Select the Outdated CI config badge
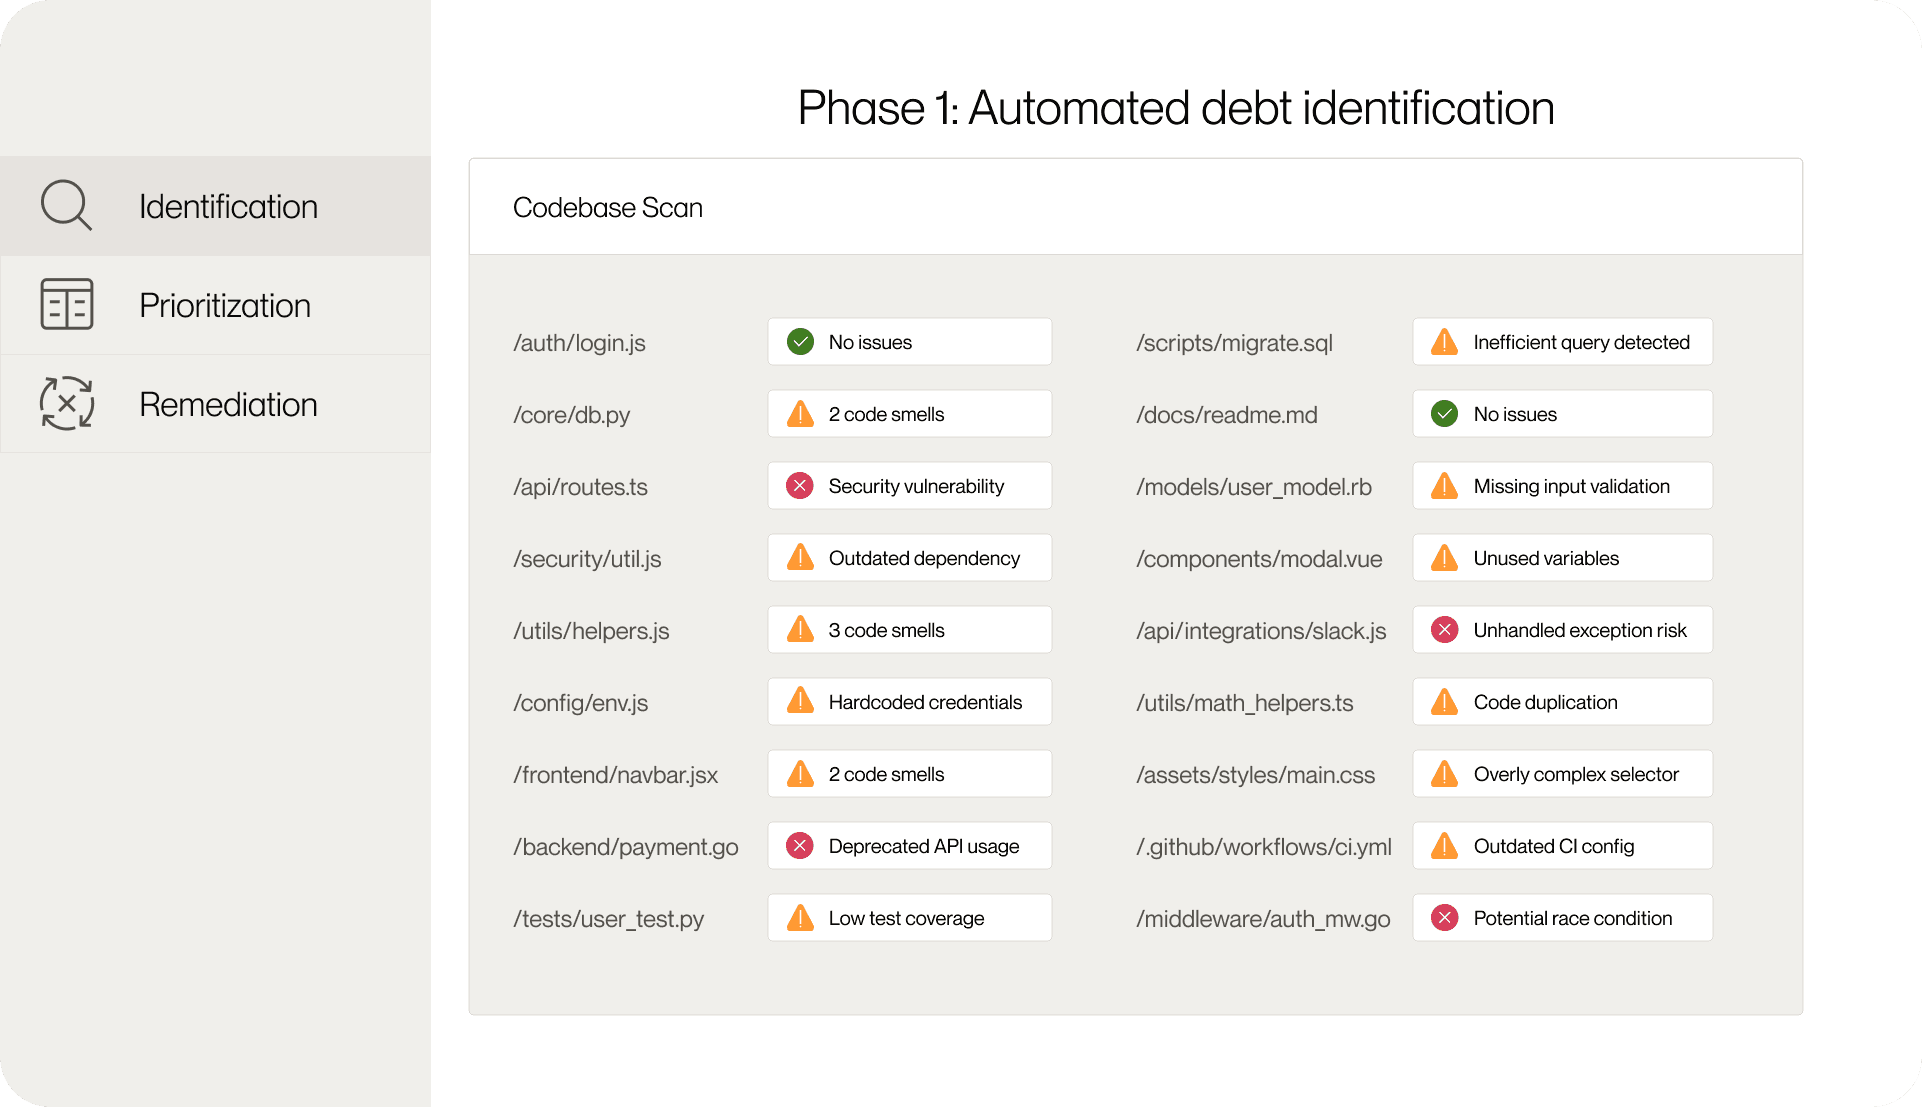Image resolution: width=1922 pixels, height=1107 pixels. [x=1562, y=846]
